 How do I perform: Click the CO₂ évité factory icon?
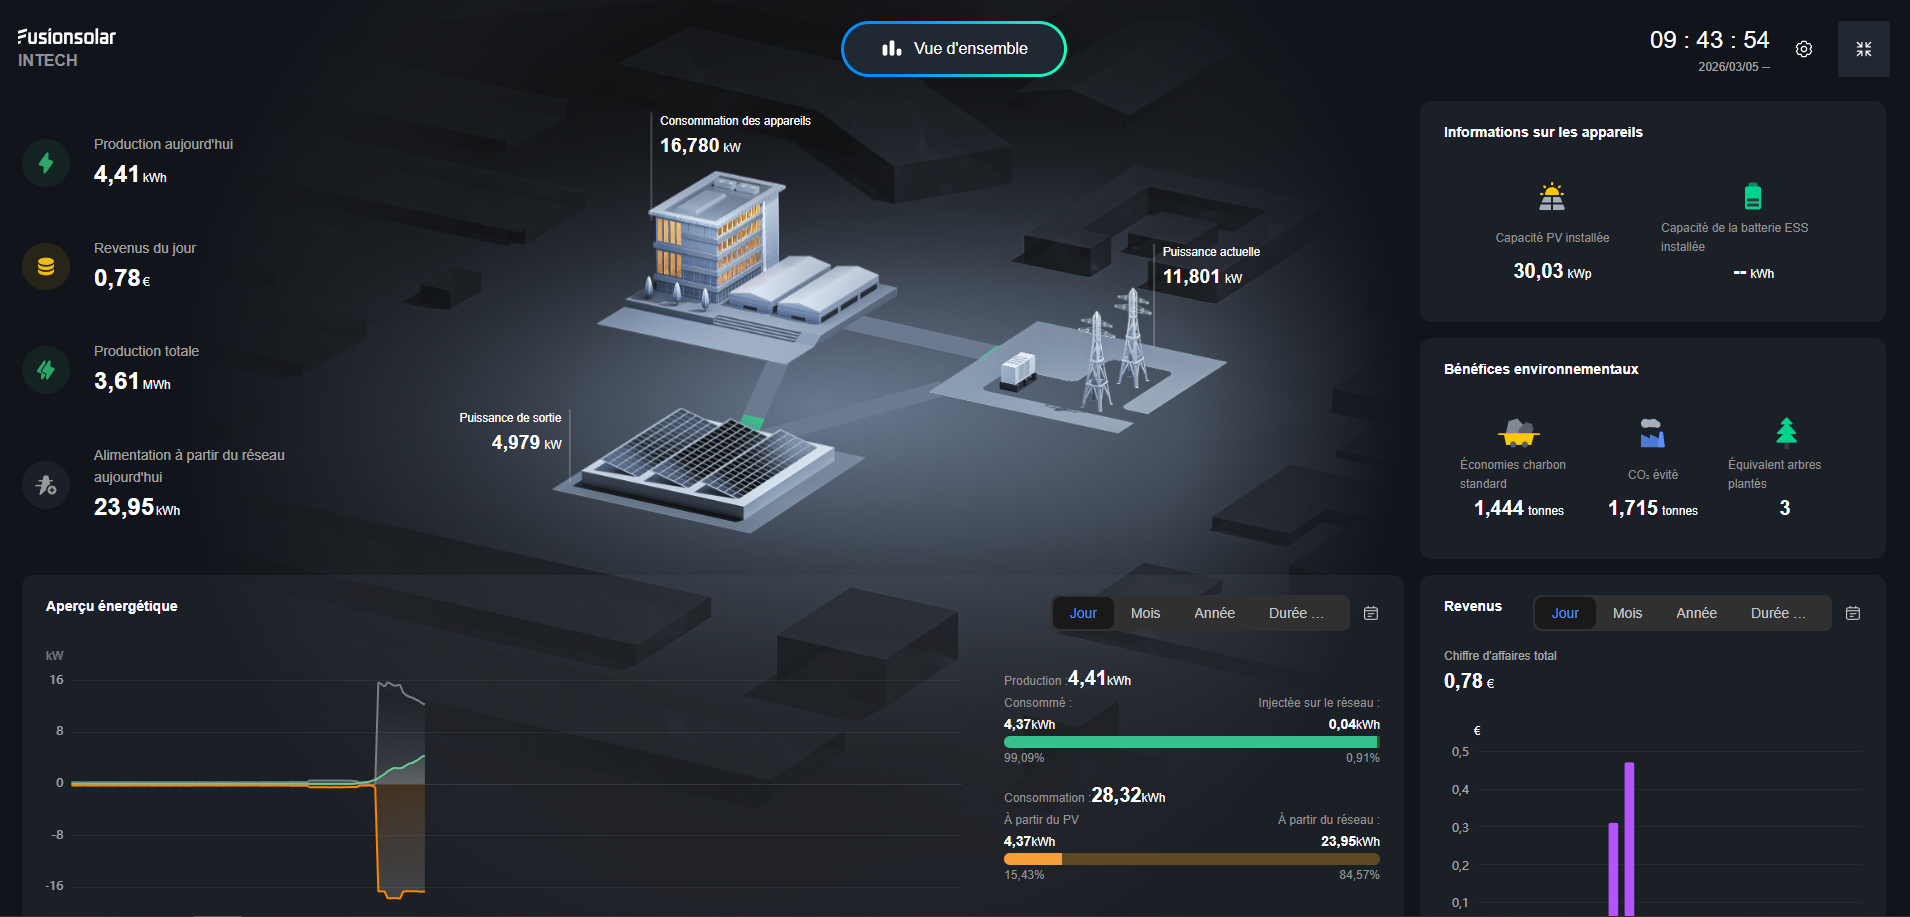point(1652,433)
